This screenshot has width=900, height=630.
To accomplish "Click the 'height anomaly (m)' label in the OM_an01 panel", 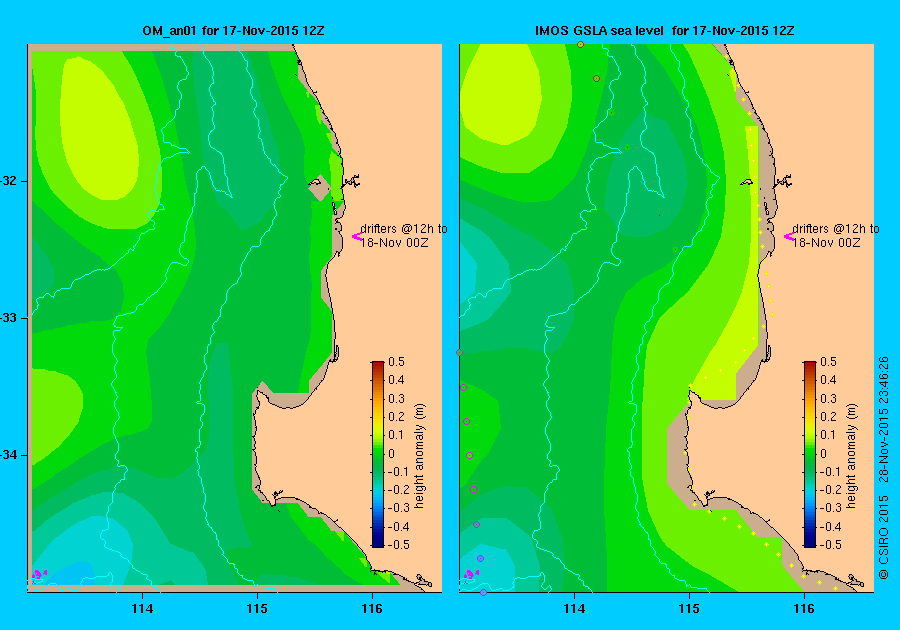I will pyautogui.click(x=420, y=456).
